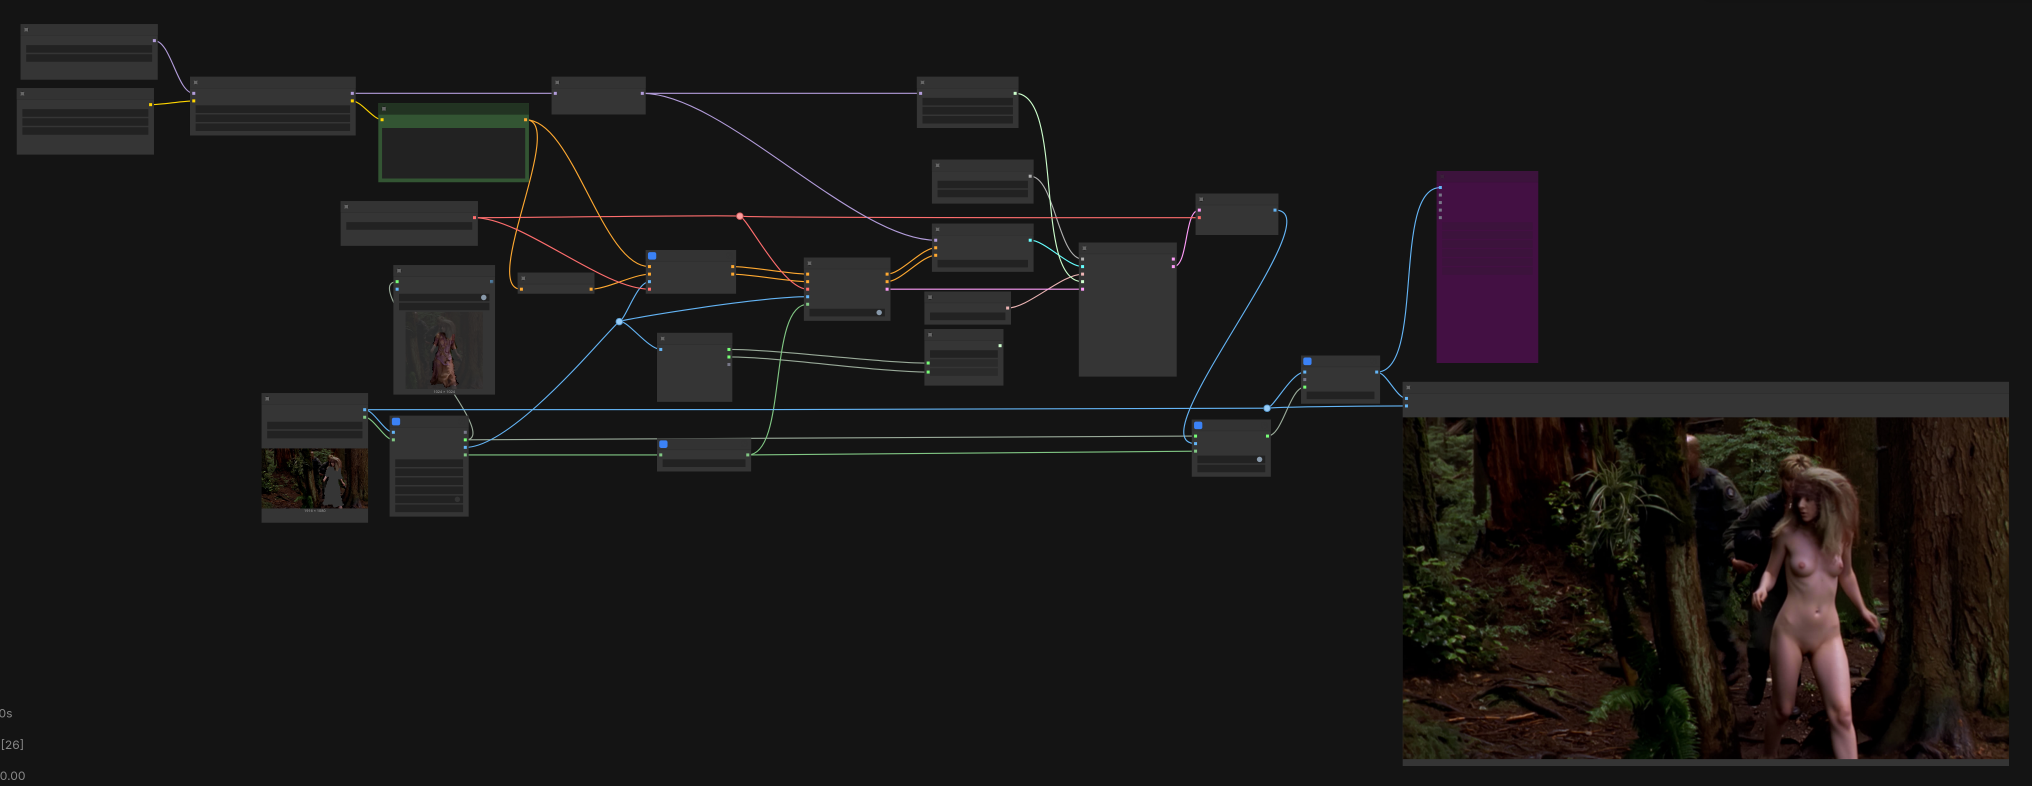Click widget field in the cyan-output node
The image size is (2032, 786).
tap(982, 264)
